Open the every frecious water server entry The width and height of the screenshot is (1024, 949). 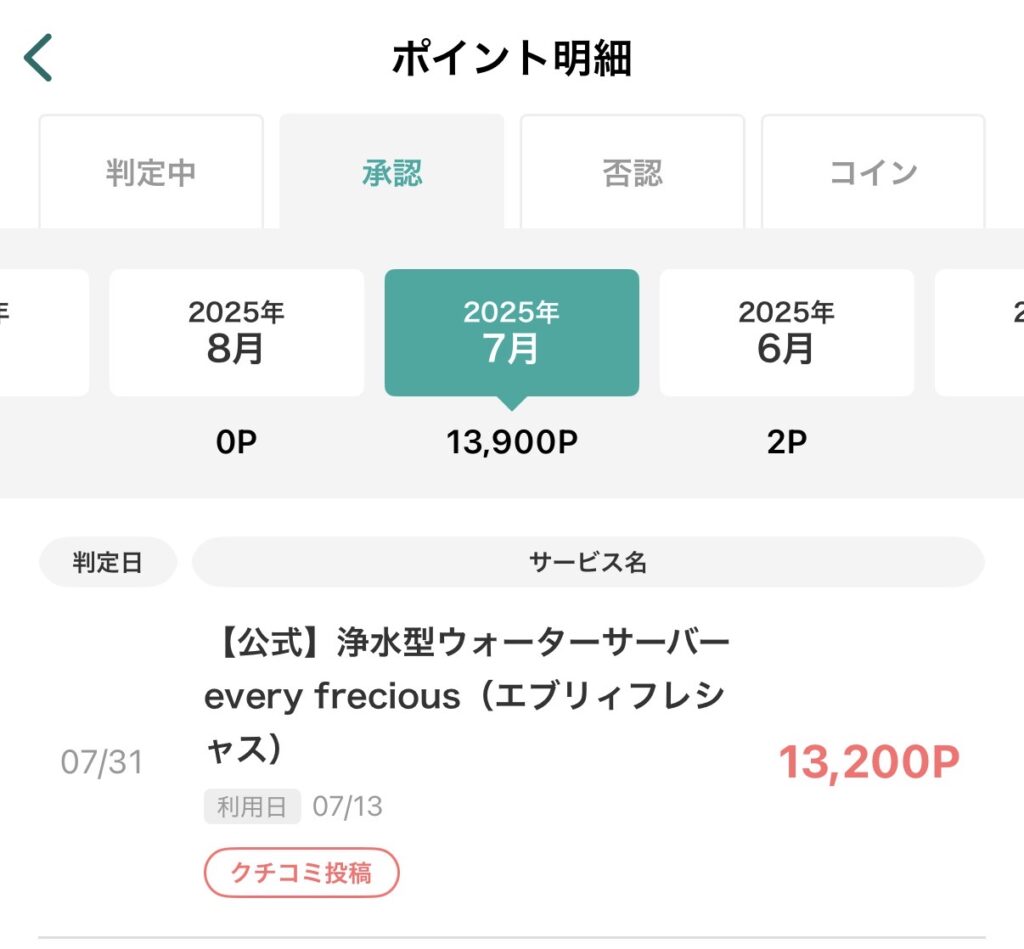coord(467,694)
